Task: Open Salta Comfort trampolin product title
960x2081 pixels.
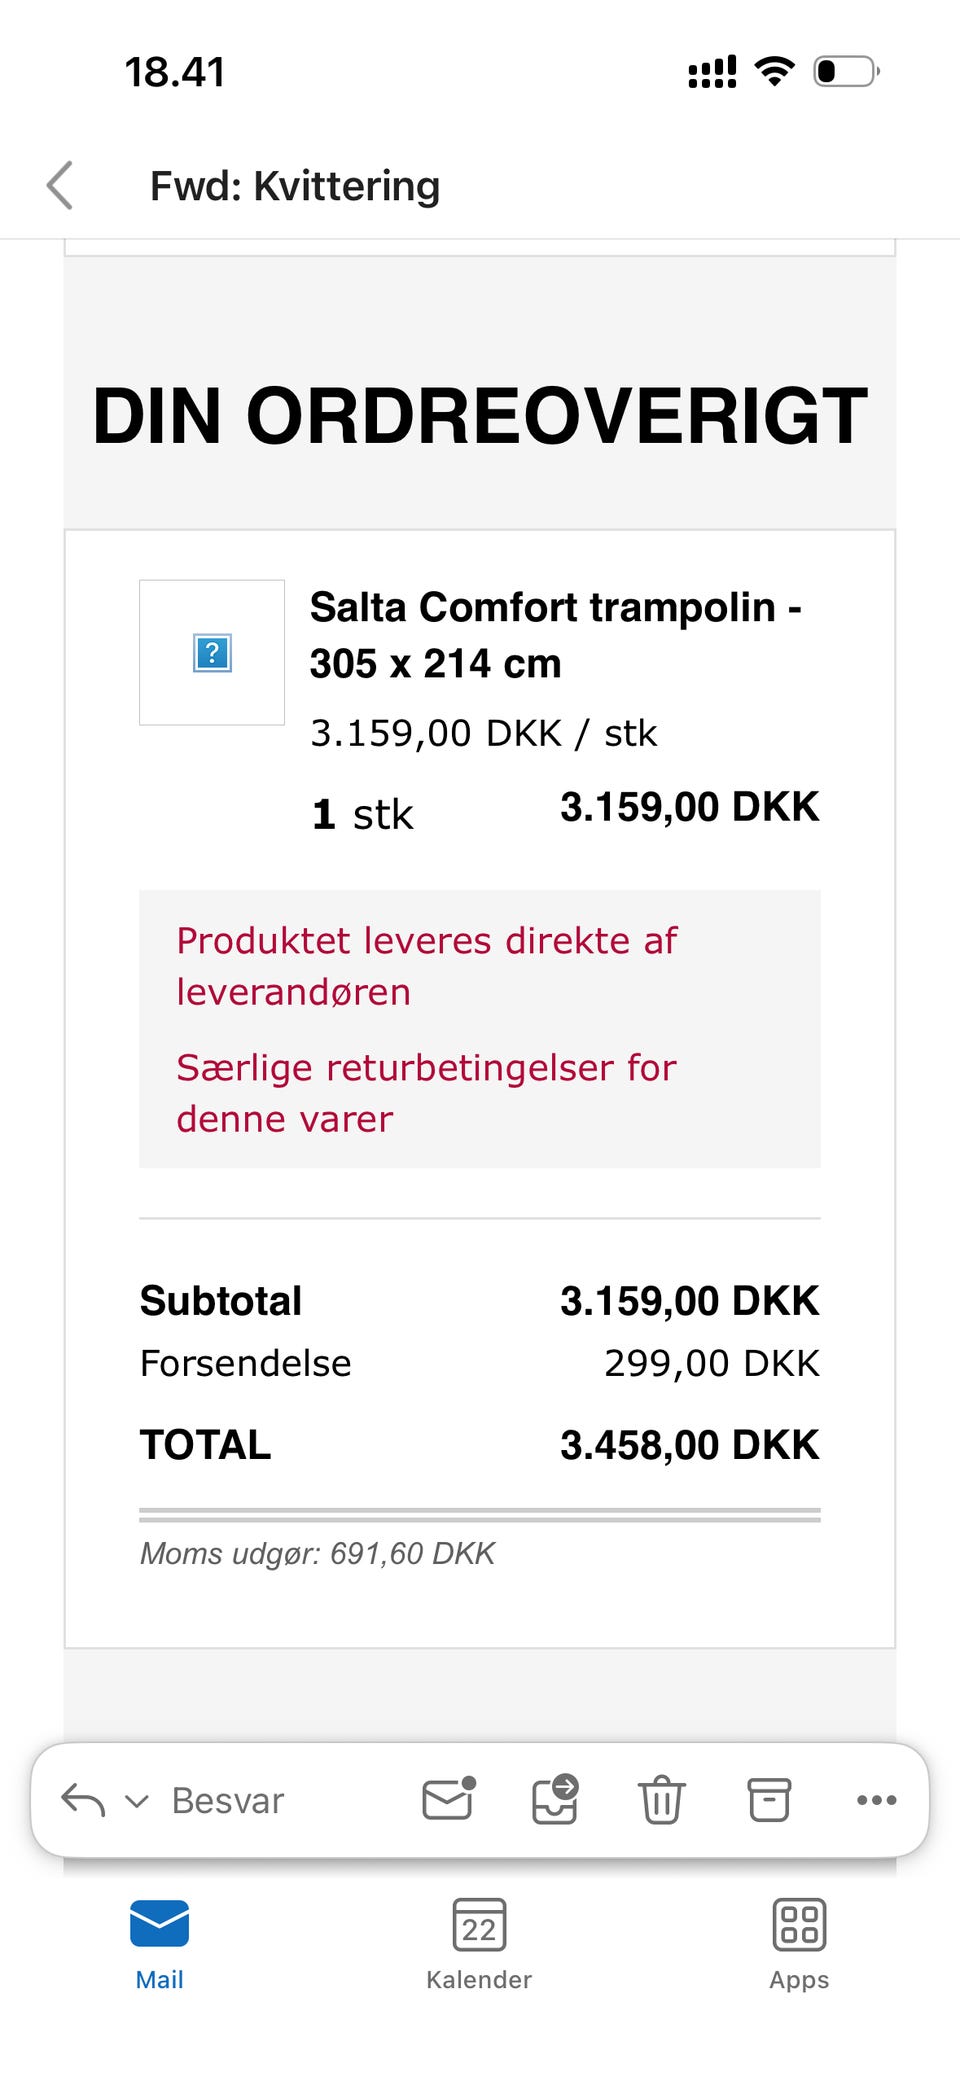Action: tap(555, 635)
